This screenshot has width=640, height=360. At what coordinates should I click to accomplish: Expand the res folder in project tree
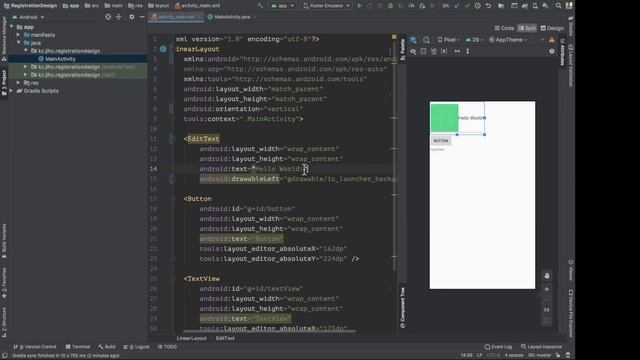point(18,83)
